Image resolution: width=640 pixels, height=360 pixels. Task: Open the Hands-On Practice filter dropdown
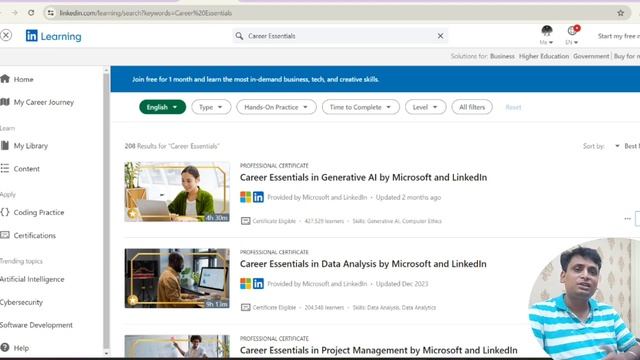[276, 107]
